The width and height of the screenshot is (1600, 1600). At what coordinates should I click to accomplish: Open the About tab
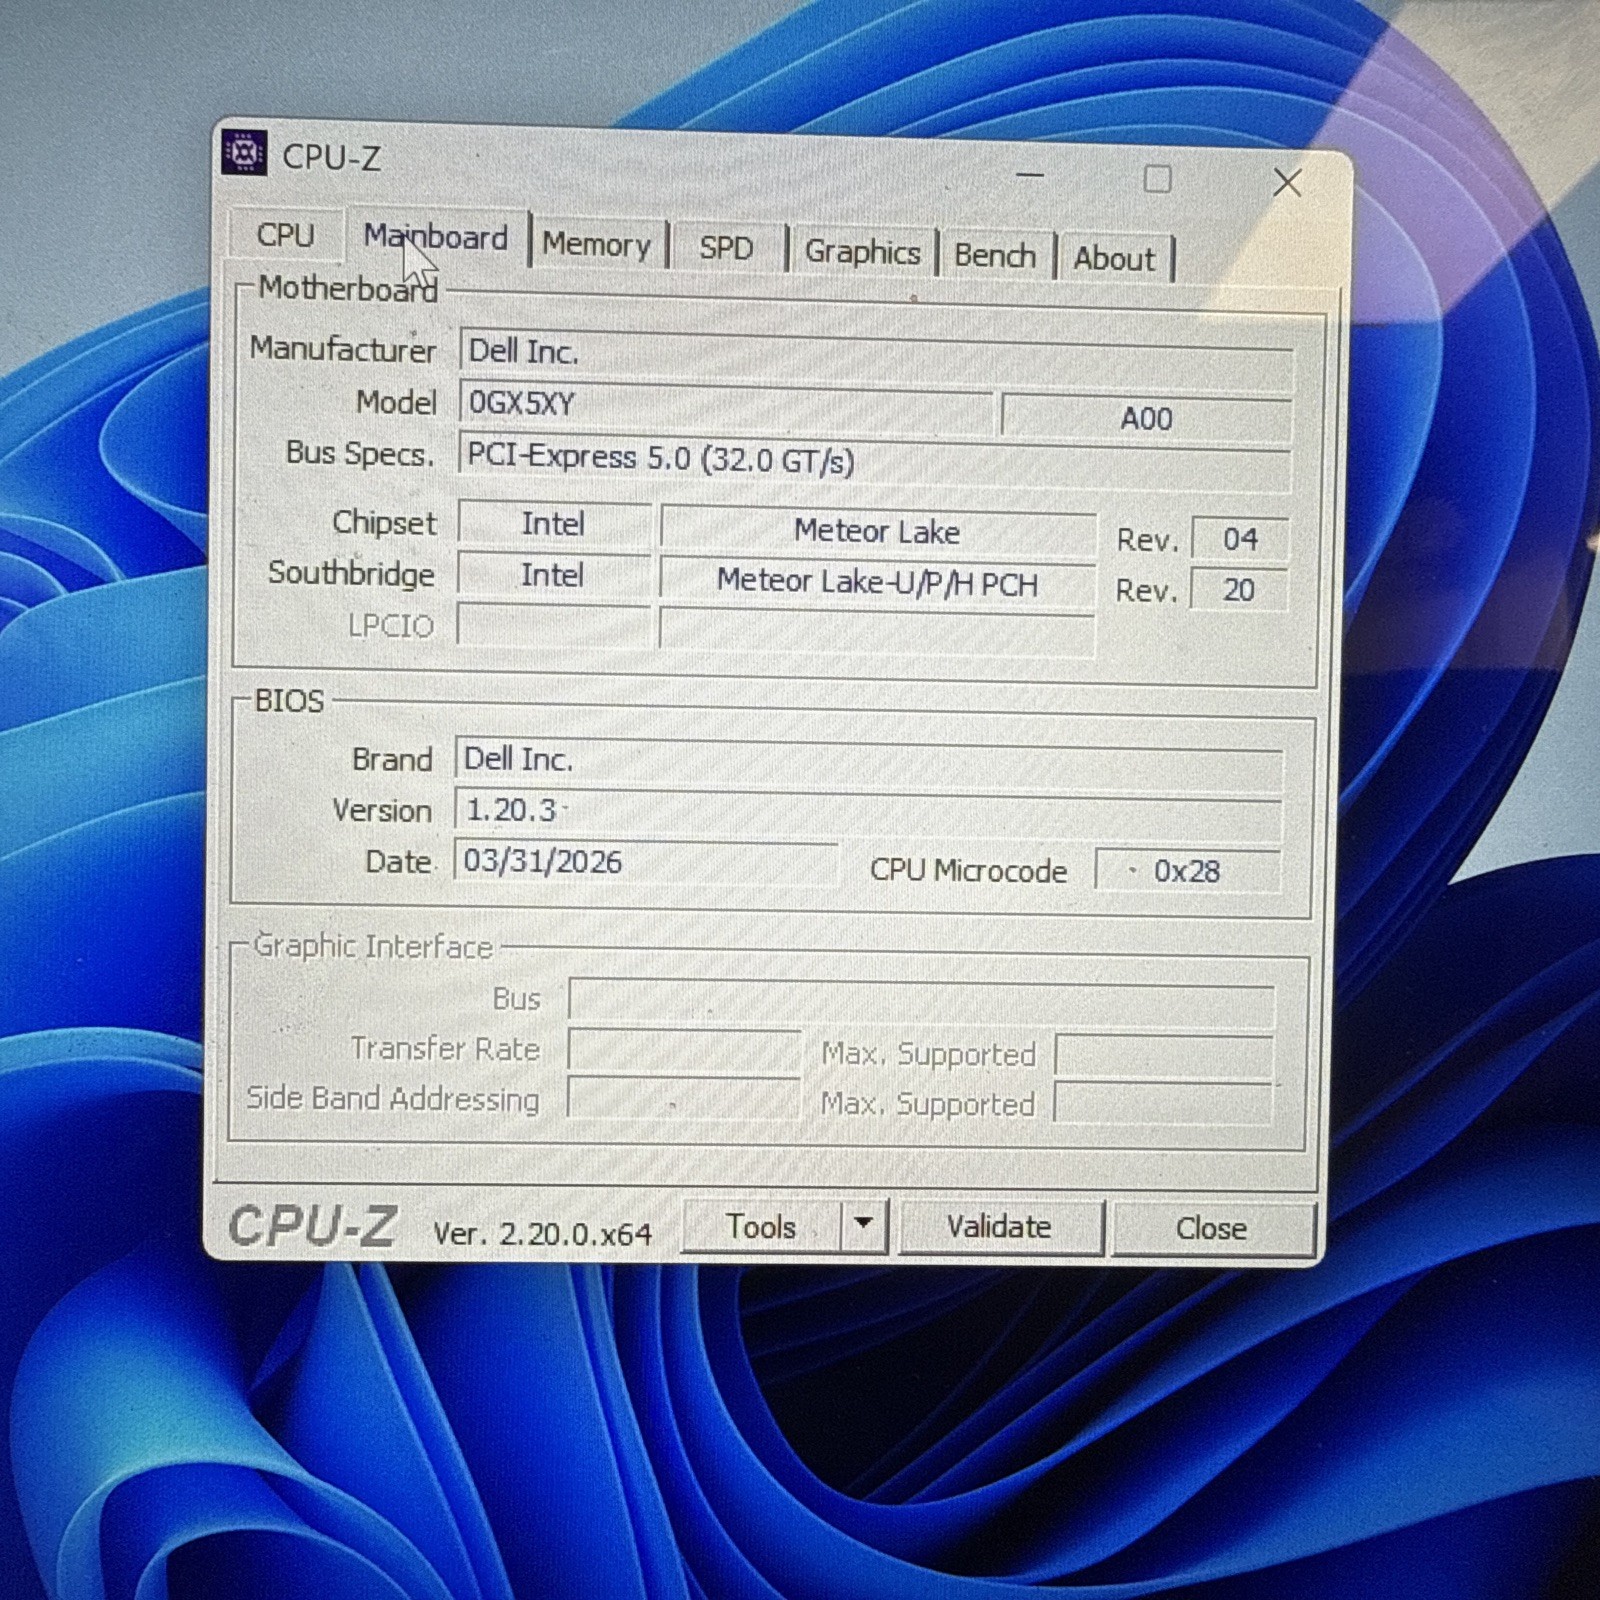pyautogui.click(x=1114, y=259)
